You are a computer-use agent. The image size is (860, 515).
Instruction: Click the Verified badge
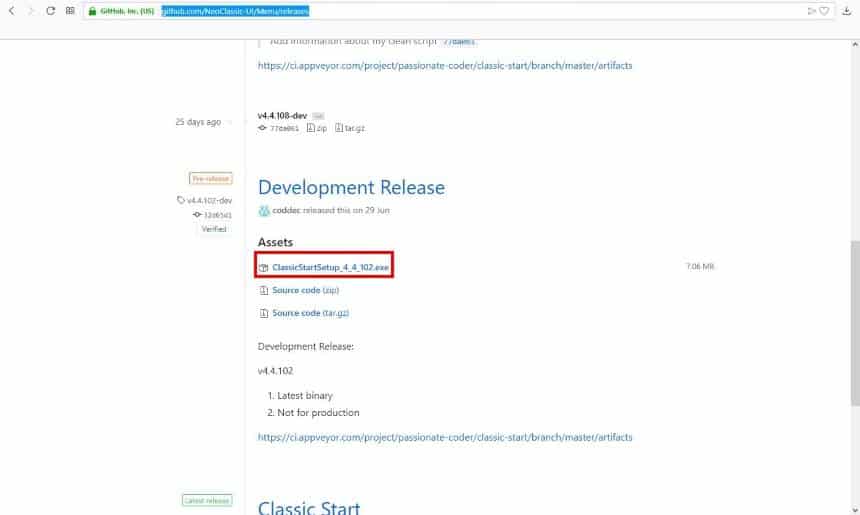[x=214, y=229]
